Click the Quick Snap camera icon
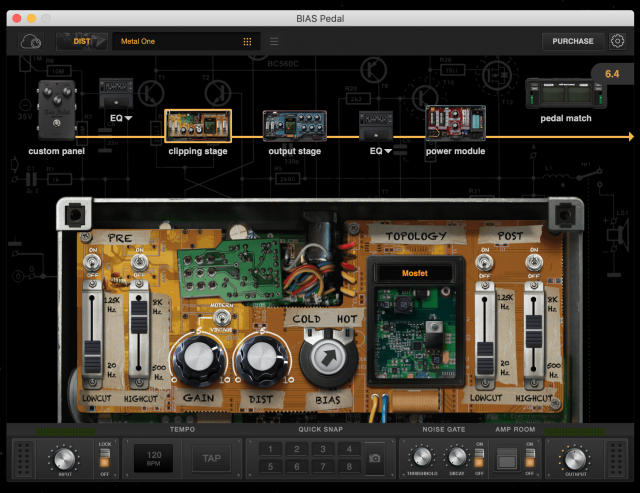The image size is (640, 493). (375, 458)
